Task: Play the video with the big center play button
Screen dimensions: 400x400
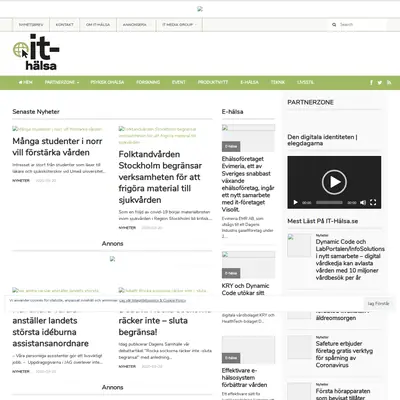Action: tap(334, 182)
